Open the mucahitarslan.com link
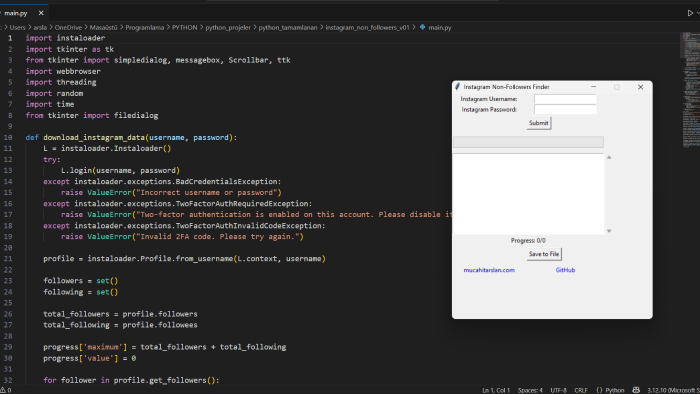Viewport: 700px width, 394px height. pos(489,270)
